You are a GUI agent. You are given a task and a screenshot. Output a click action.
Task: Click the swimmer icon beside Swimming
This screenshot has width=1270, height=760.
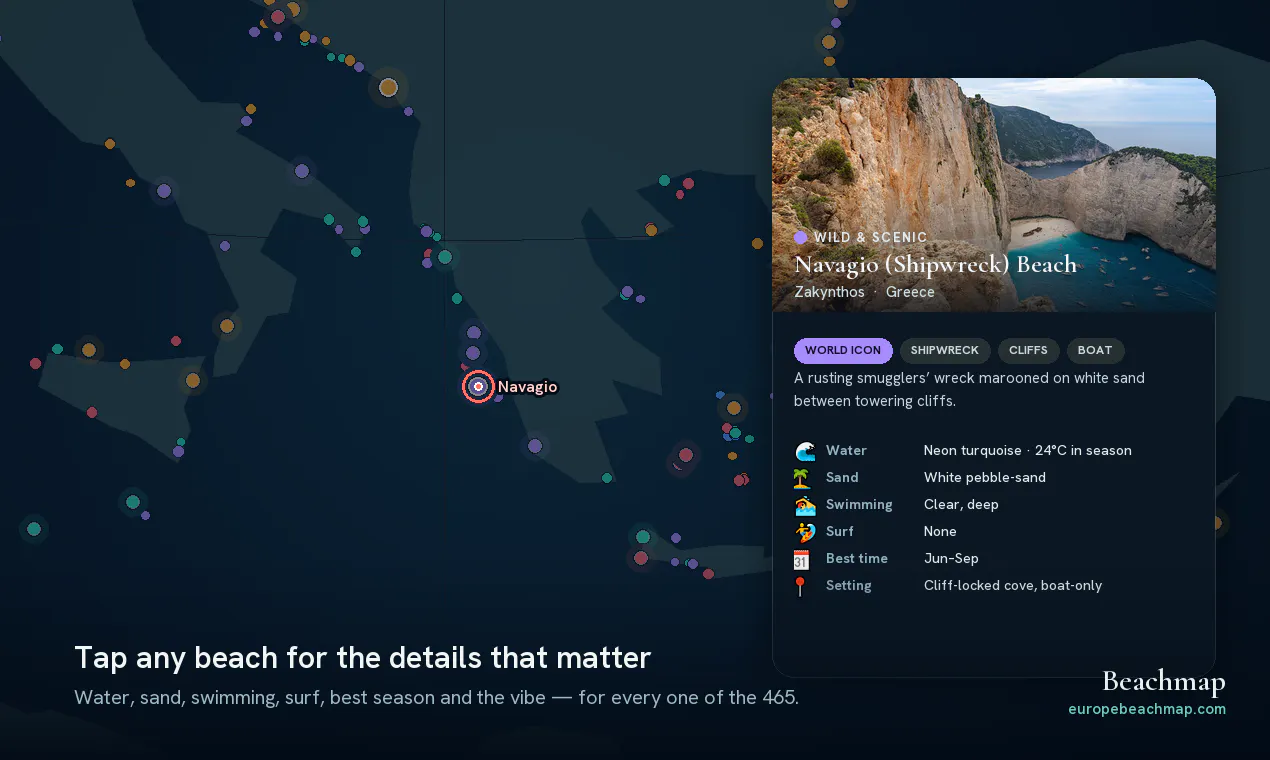point(804,505)
